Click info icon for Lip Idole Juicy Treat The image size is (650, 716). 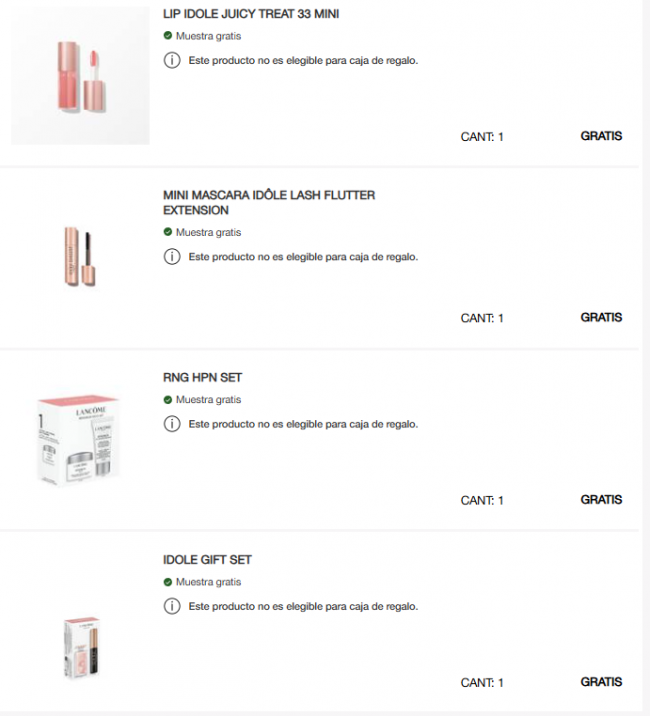(x=171, y=60)
